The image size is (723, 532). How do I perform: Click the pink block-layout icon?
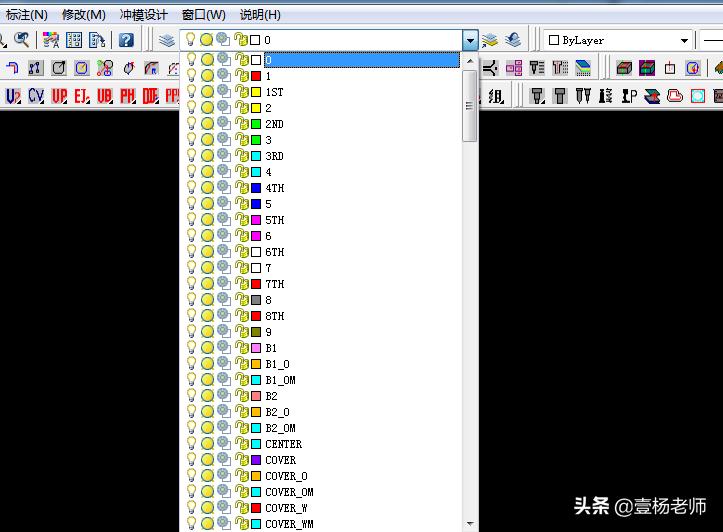(x=514, y=68)
